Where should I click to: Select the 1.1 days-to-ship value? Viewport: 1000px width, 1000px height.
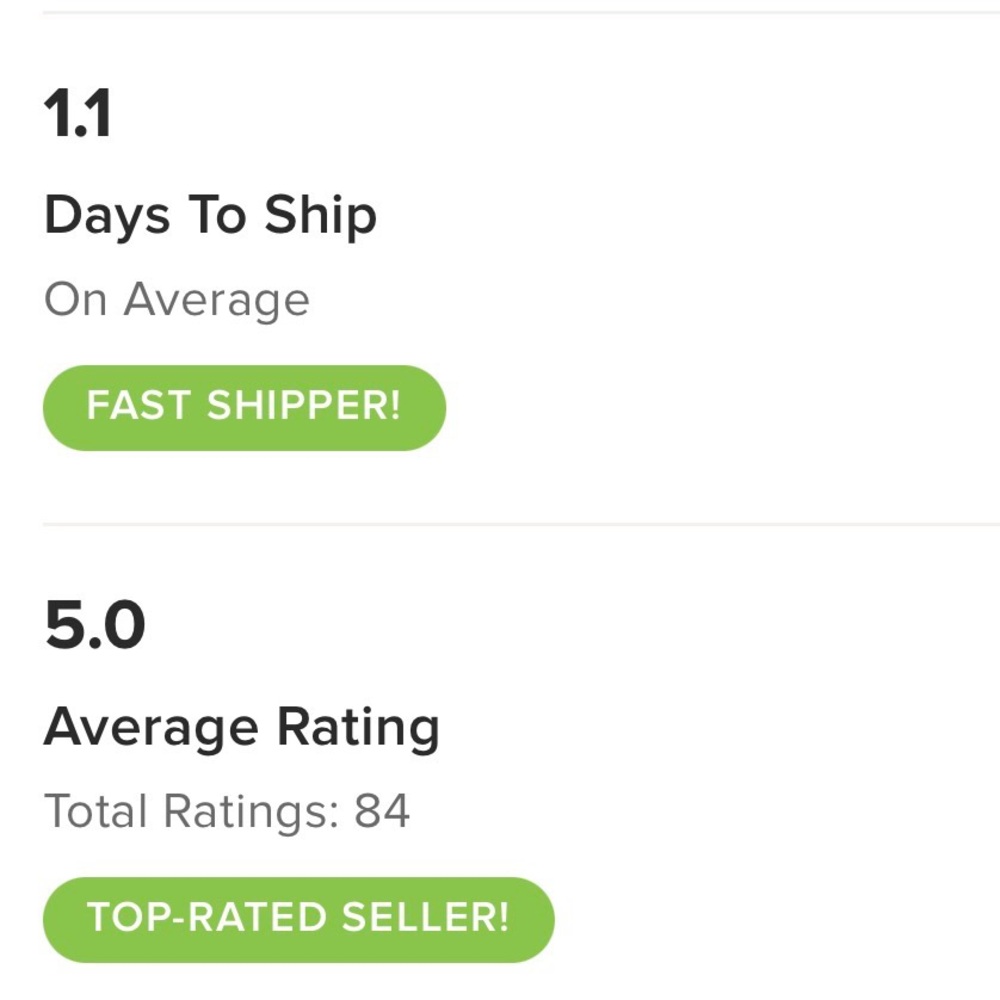(78, 115)
